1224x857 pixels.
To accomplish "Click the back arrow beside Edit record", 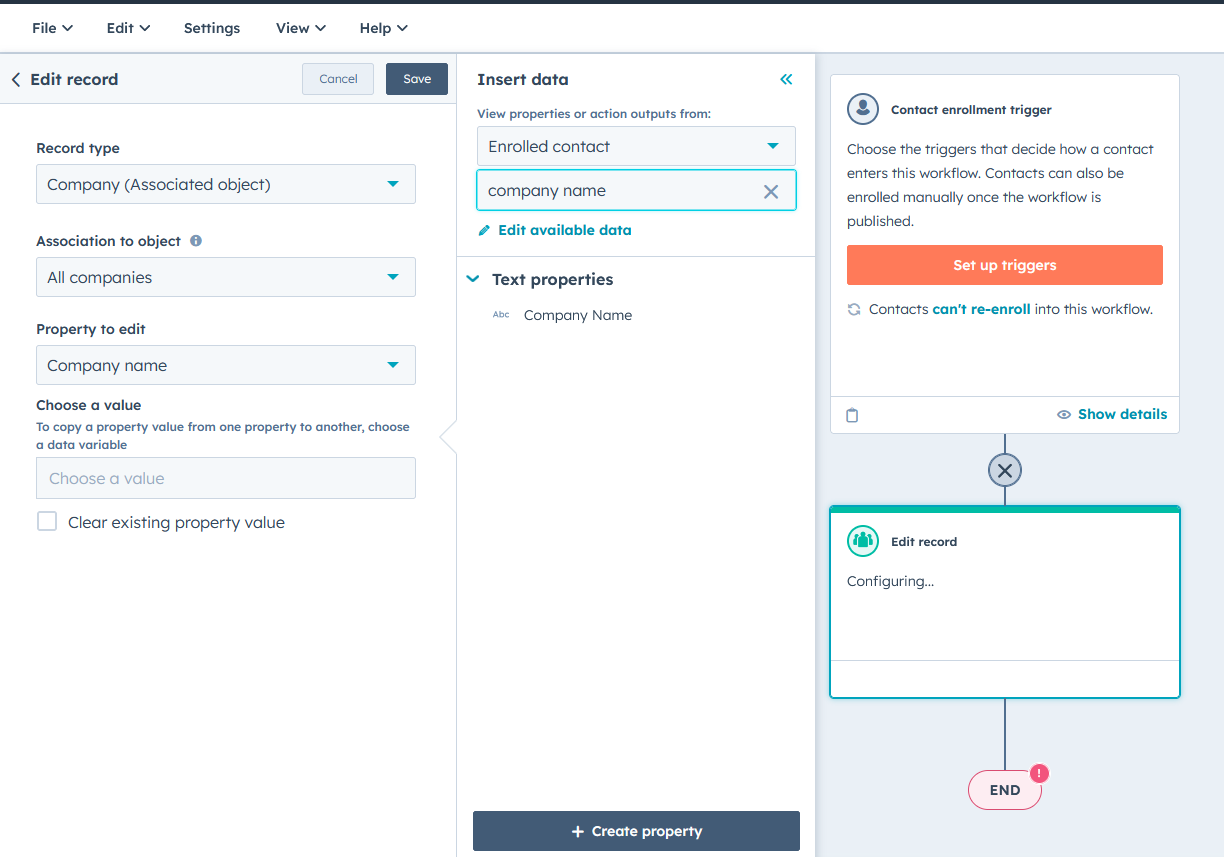I will pos(14,78).
